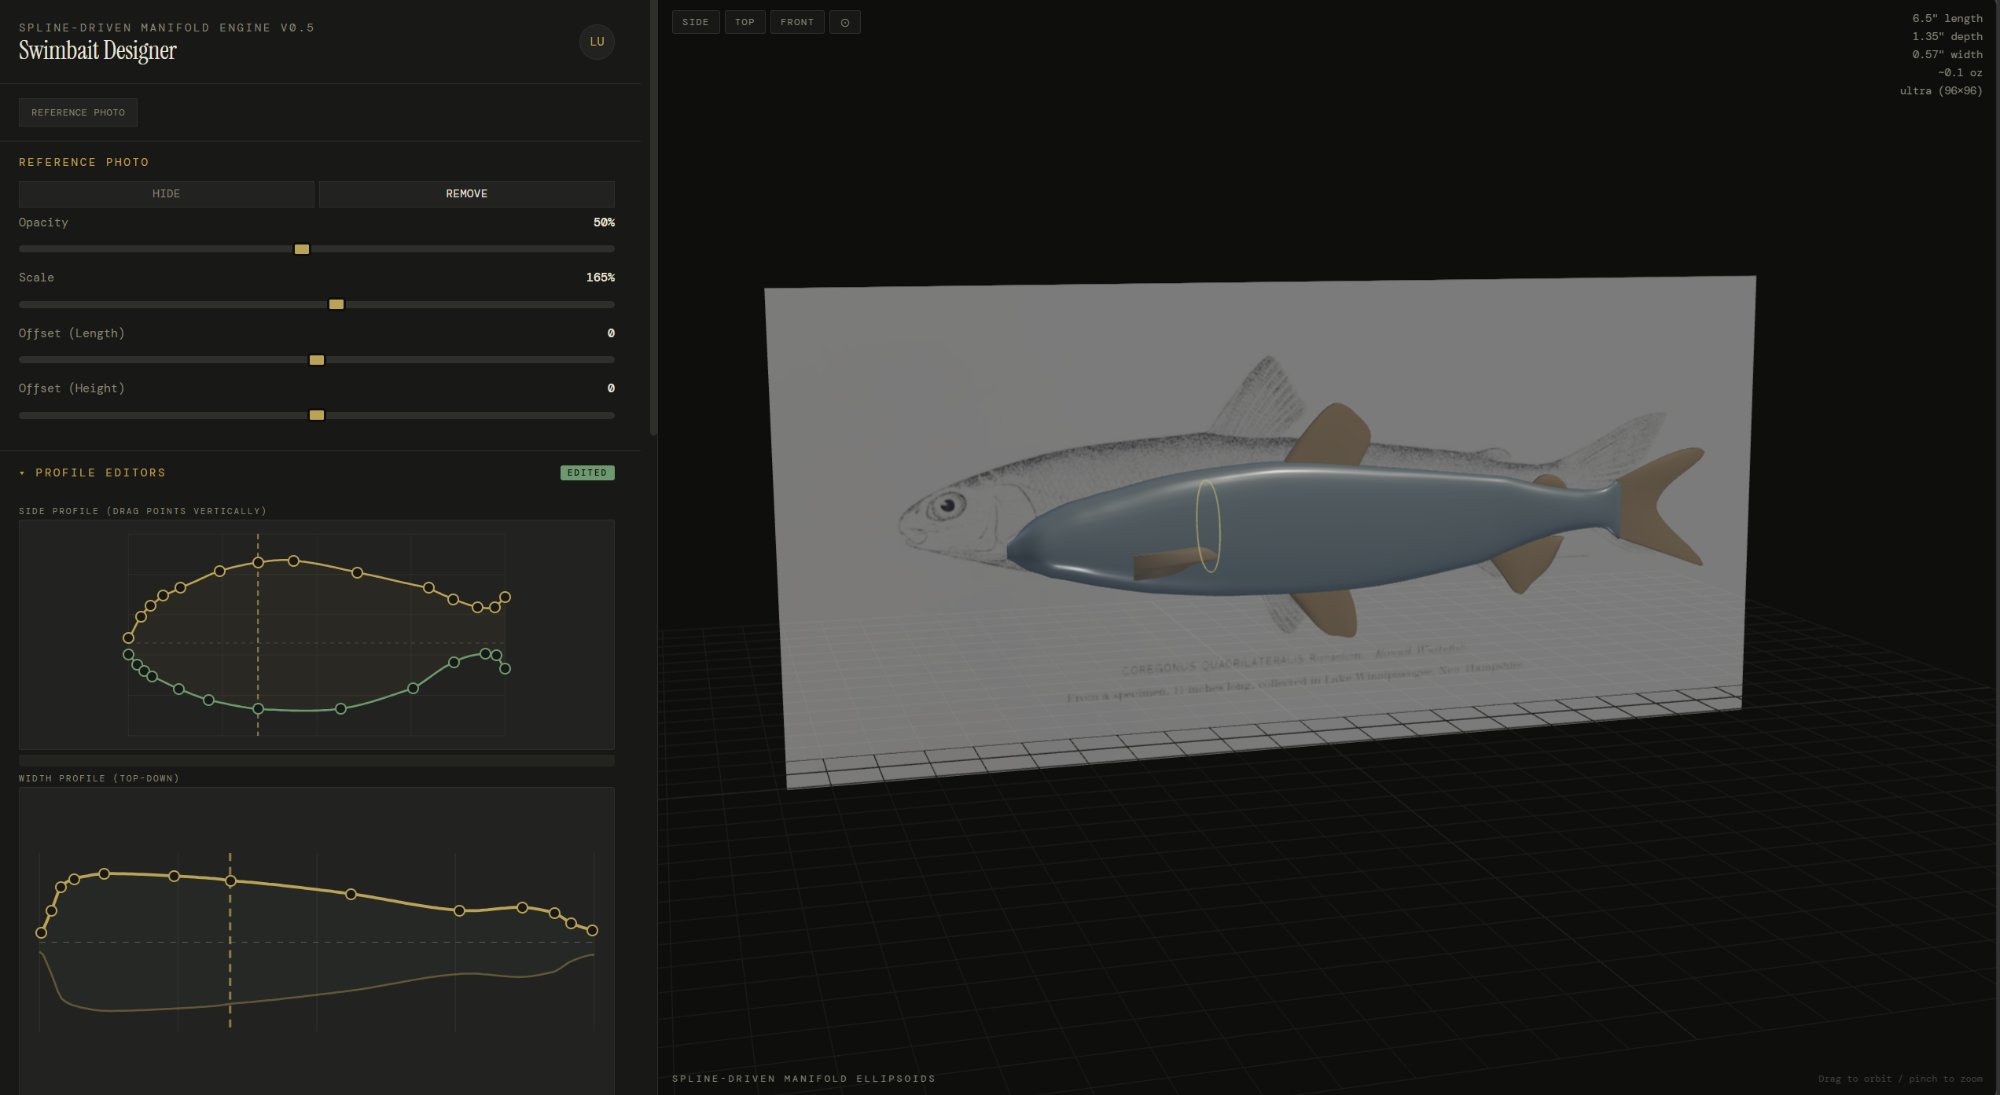Click the left panel vertical scrollbar
Image resolution: width=2000 pixels, height=1095 pixels.
[x=653, y=217]
